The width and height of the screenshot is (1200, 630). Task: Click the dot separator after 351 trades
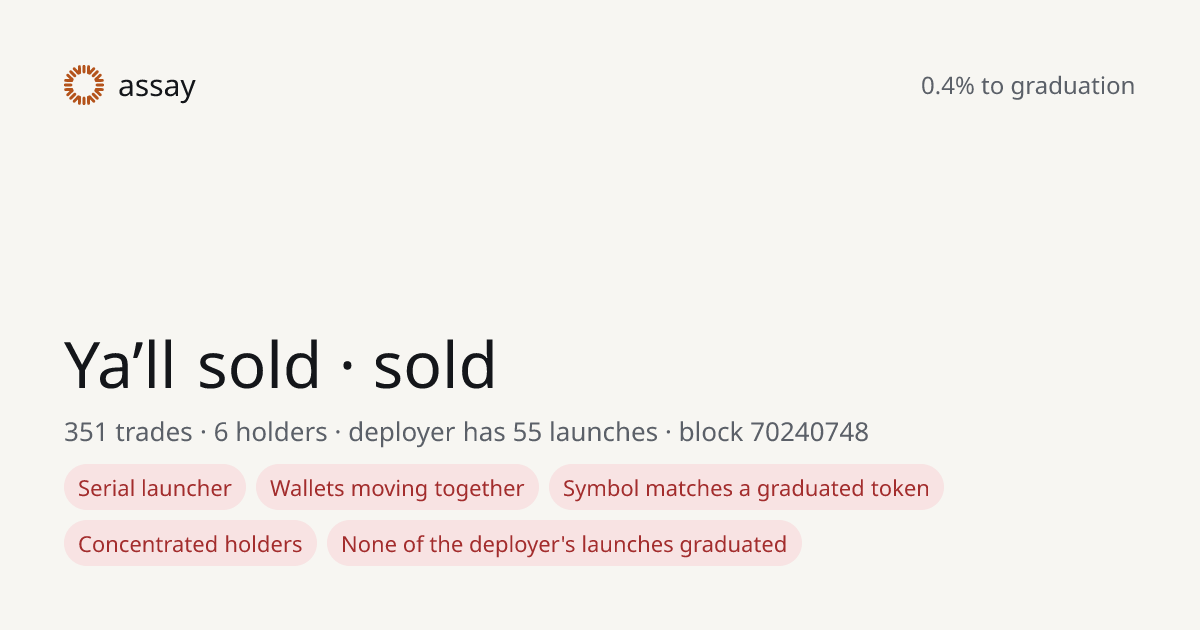point(203,433)
